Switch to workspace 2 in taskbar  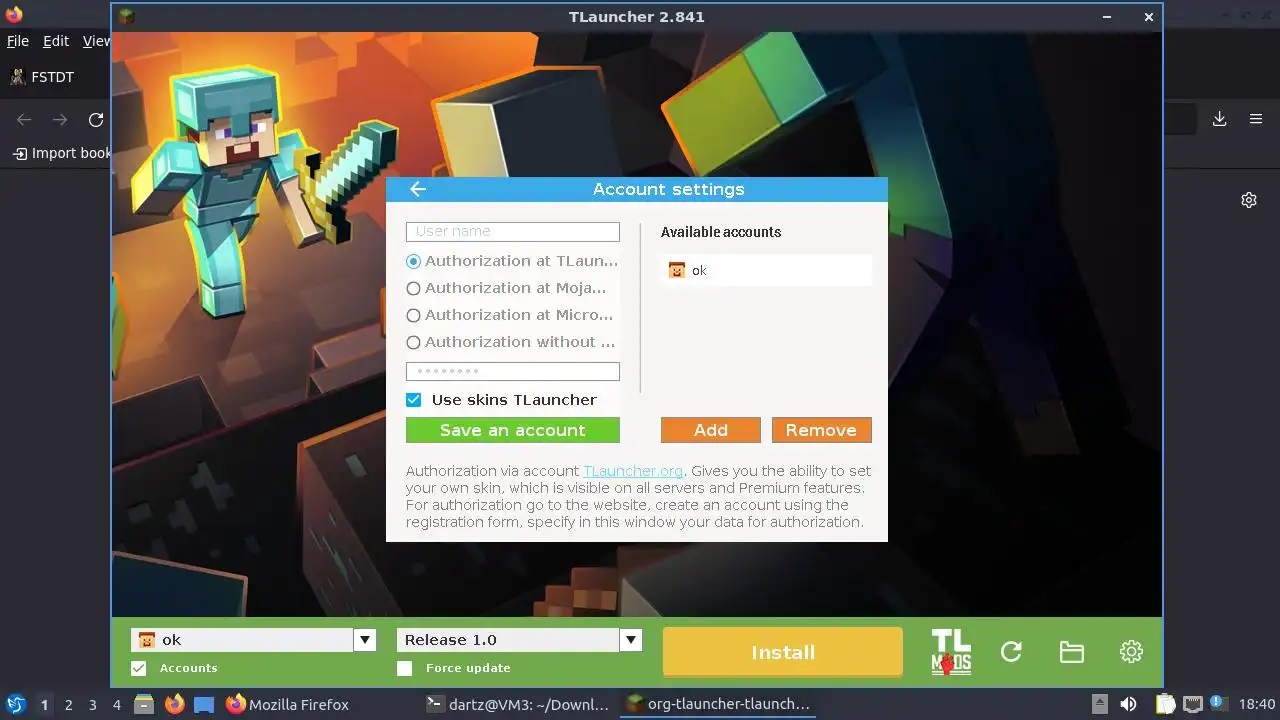68,704
